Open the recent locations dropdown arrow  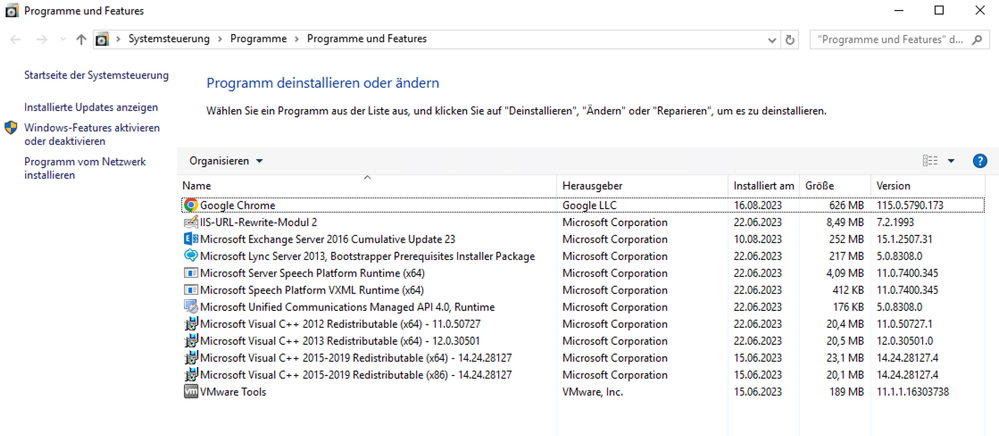point(62,39)
